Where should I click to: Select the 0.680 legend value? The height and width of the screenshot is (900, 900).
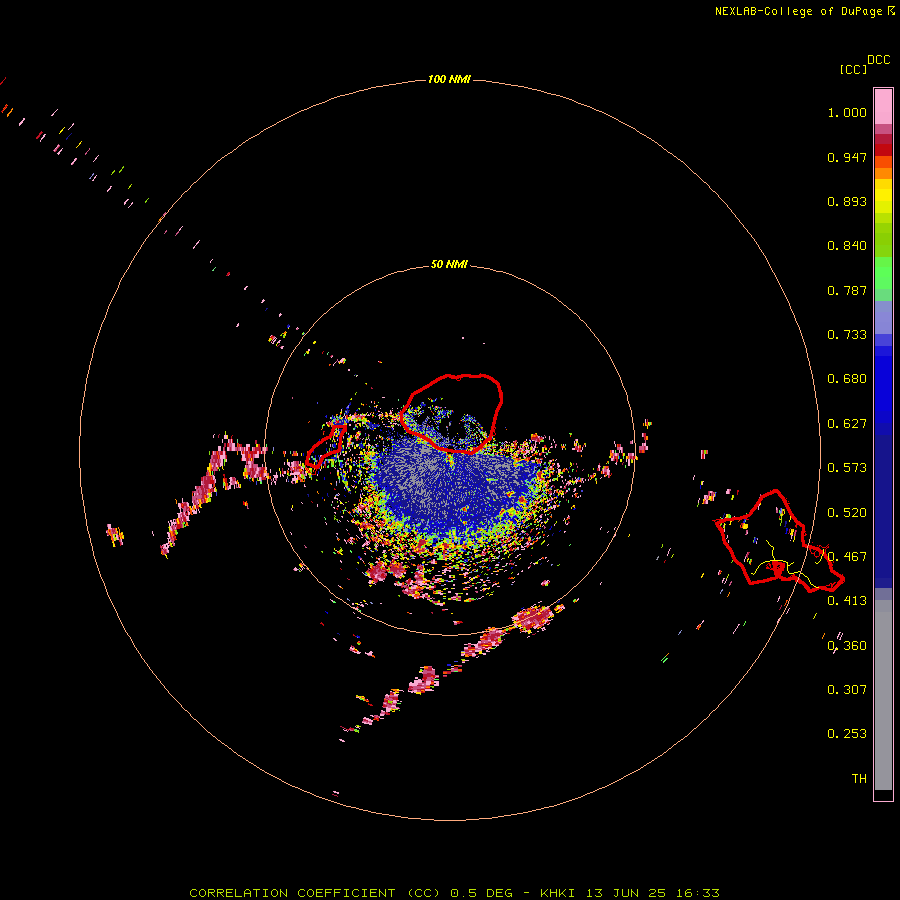click(847, 379)
